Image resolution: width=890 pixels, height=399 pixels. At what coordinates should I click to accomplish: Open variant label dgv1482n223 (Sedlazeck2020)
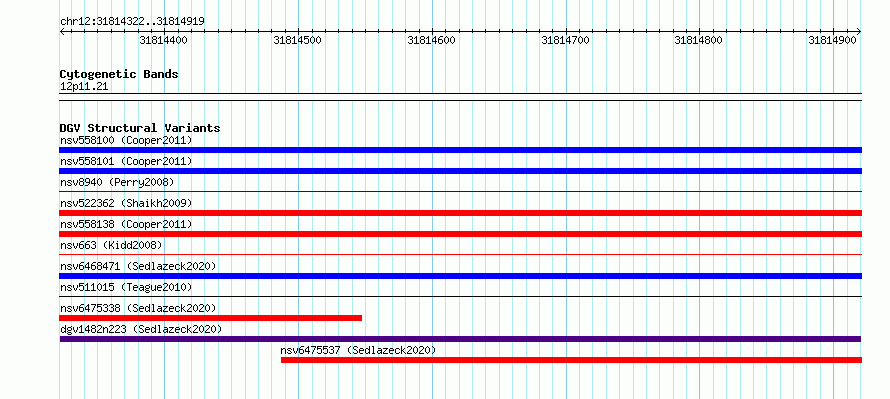[141, 329]
